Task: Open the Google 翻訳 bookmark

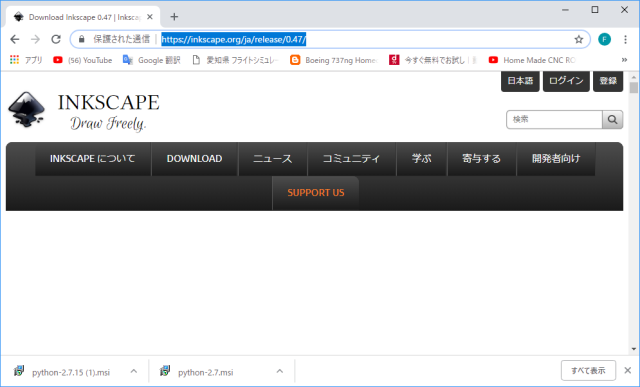Action: (x=151, y=60)
